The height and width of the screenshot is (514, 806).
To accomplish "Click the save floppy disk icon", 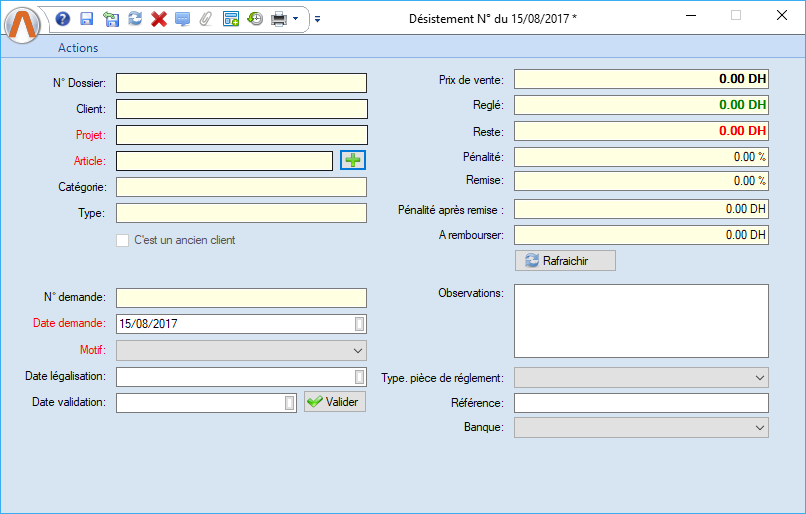I will (87, 19).
